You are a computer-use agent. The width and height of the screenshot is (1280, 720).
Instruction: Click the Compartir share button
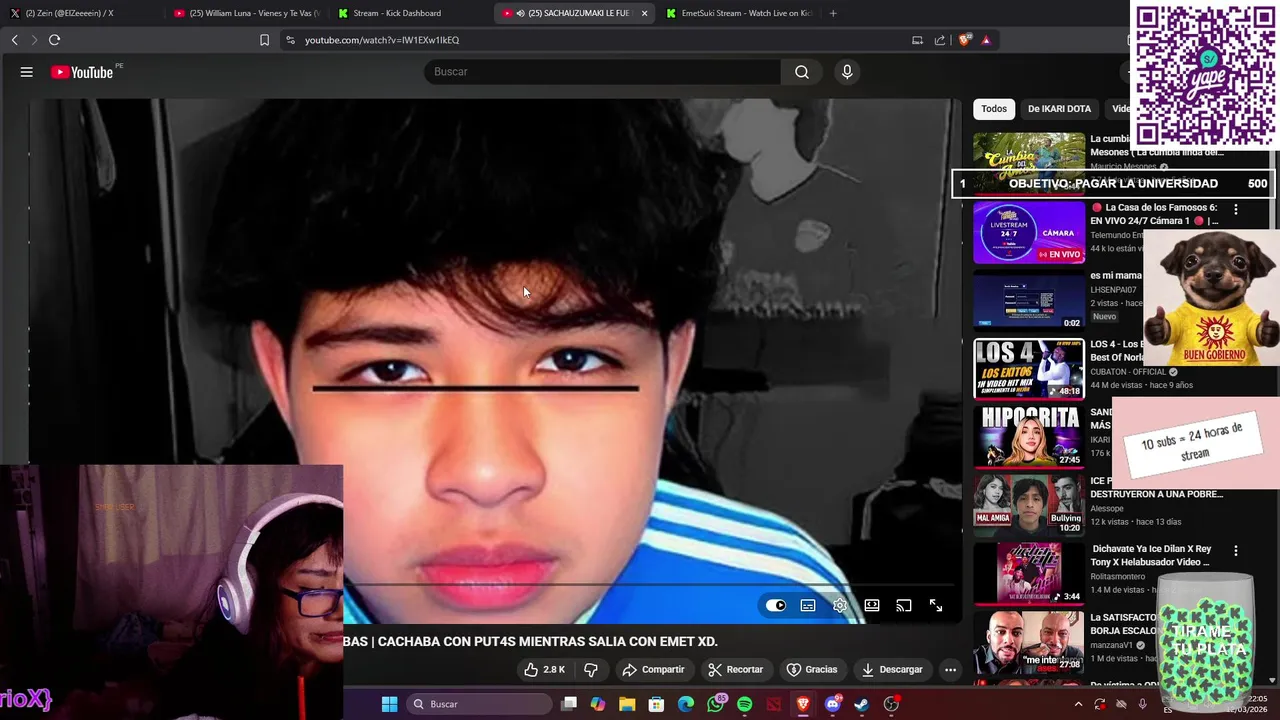(653, 669)
